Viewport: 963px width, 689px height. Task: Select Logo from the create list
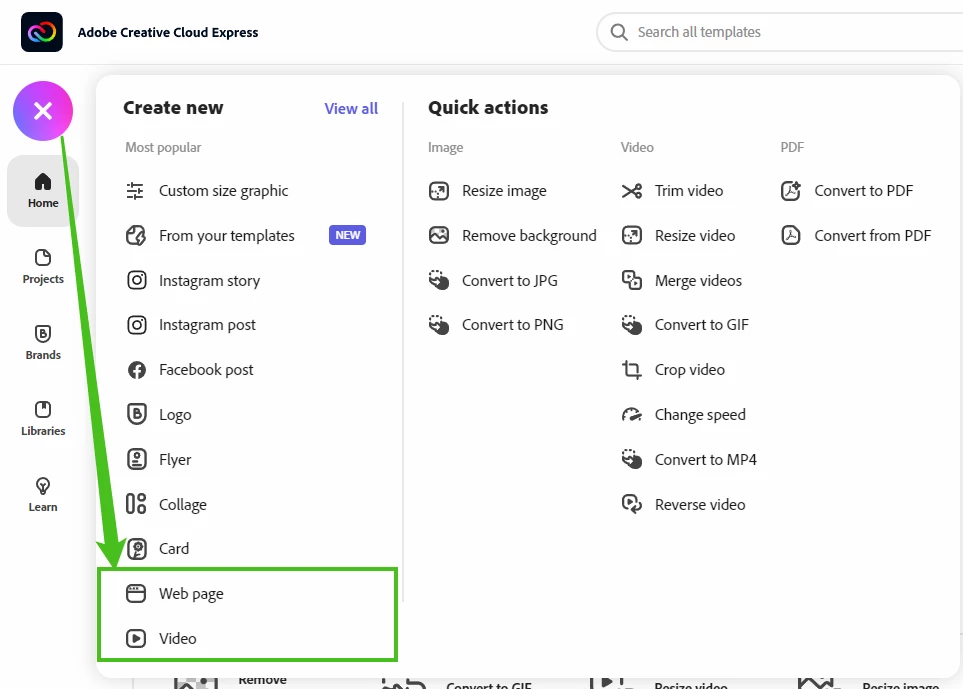[x=175, y=415]
